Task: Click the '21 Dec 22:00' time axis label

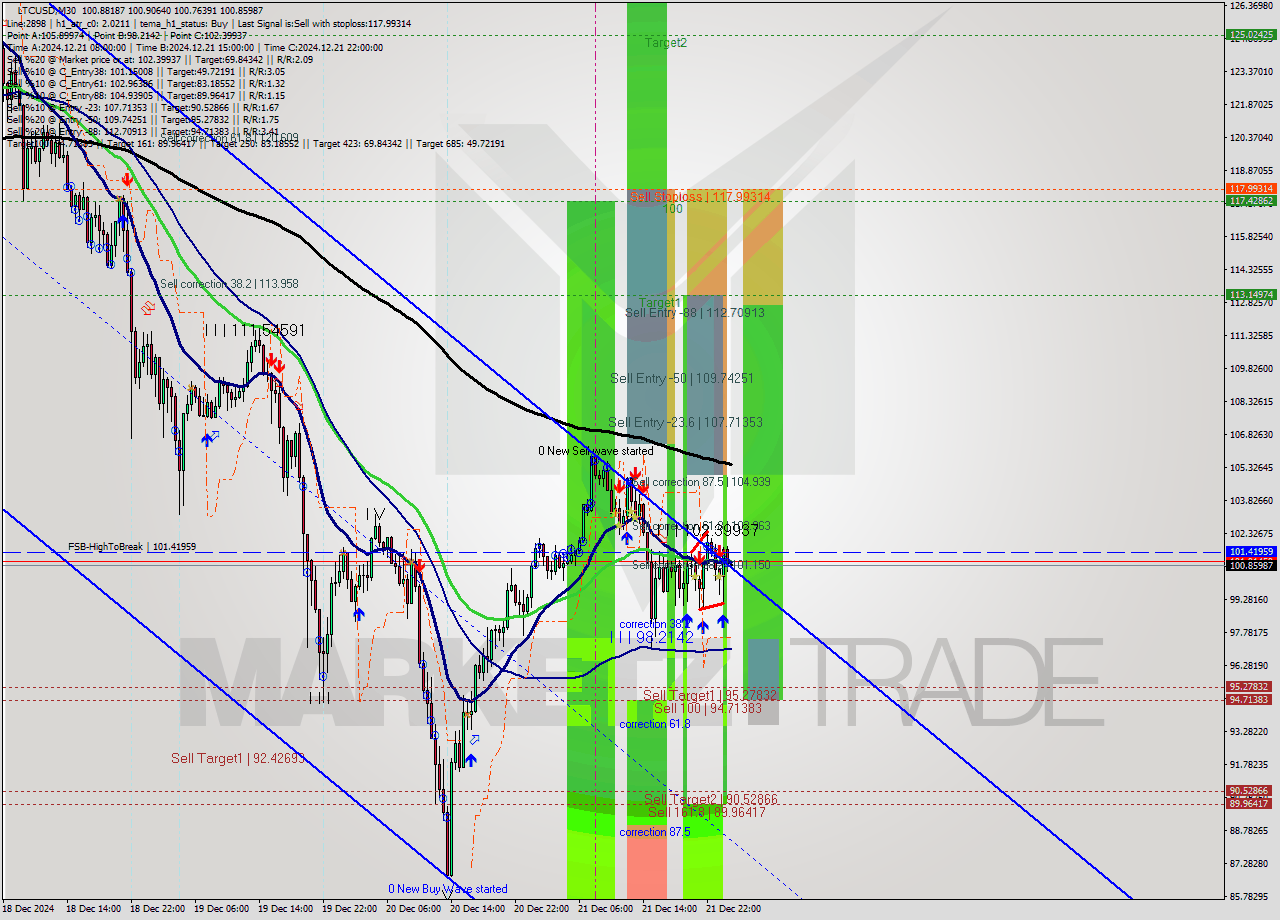Action: (733, 910)
